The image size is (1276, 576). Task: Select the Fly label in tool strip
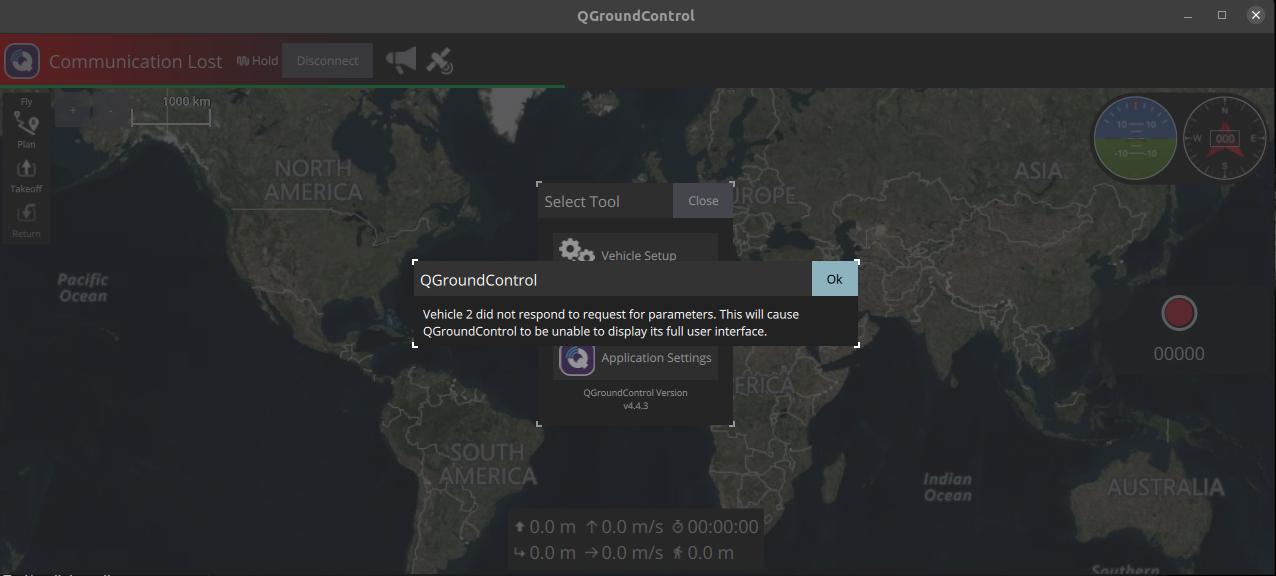coord(26,102)
